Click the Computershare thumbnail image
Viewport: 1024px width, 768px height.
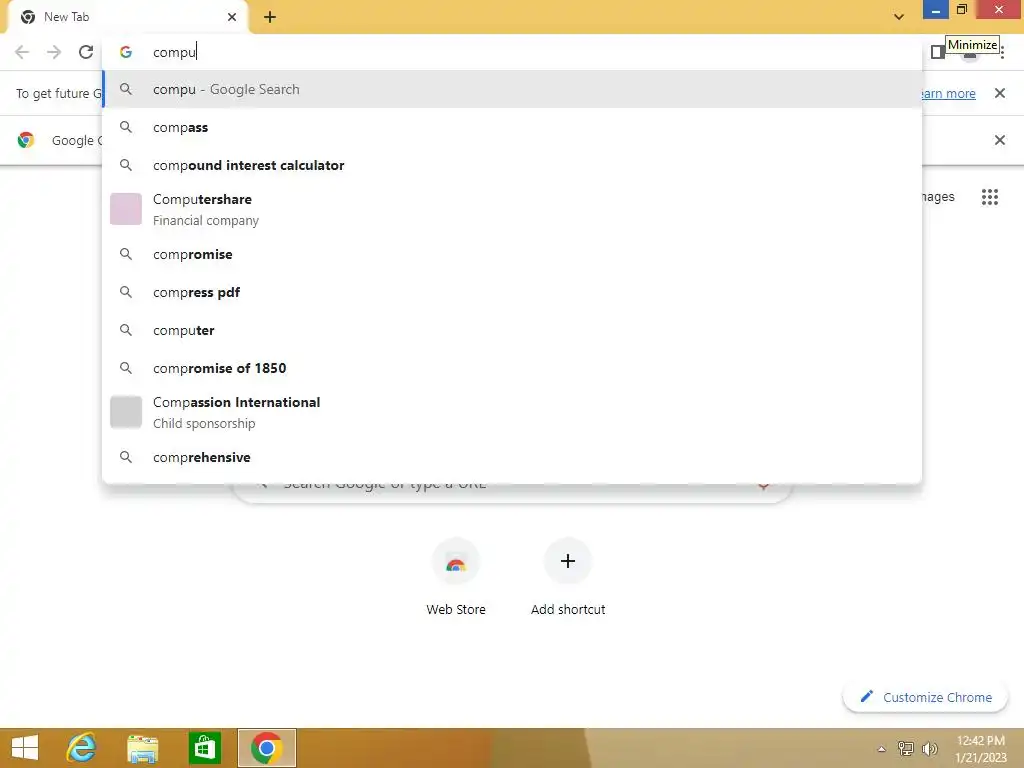tap(126, 209)
